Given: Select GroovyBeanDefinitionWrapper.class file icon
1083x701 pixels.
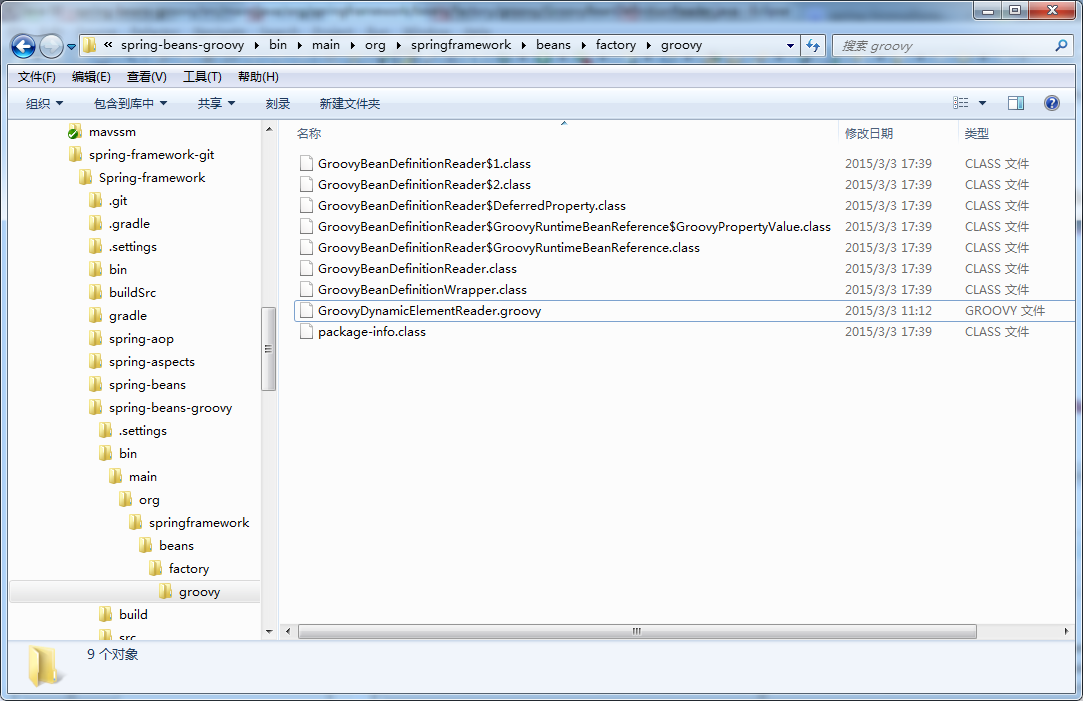Looking at the screenshot, I should click(306, 289).
